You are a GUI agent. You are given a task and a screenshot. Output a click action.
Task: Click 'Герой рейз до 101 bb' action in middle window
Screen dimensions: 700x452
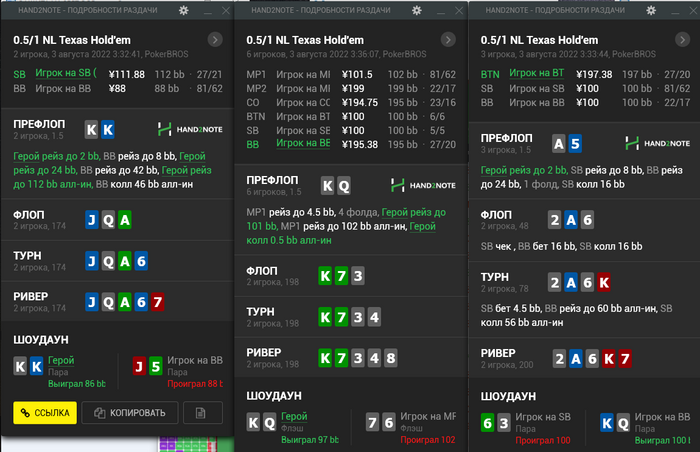click(x=346, y=219)
